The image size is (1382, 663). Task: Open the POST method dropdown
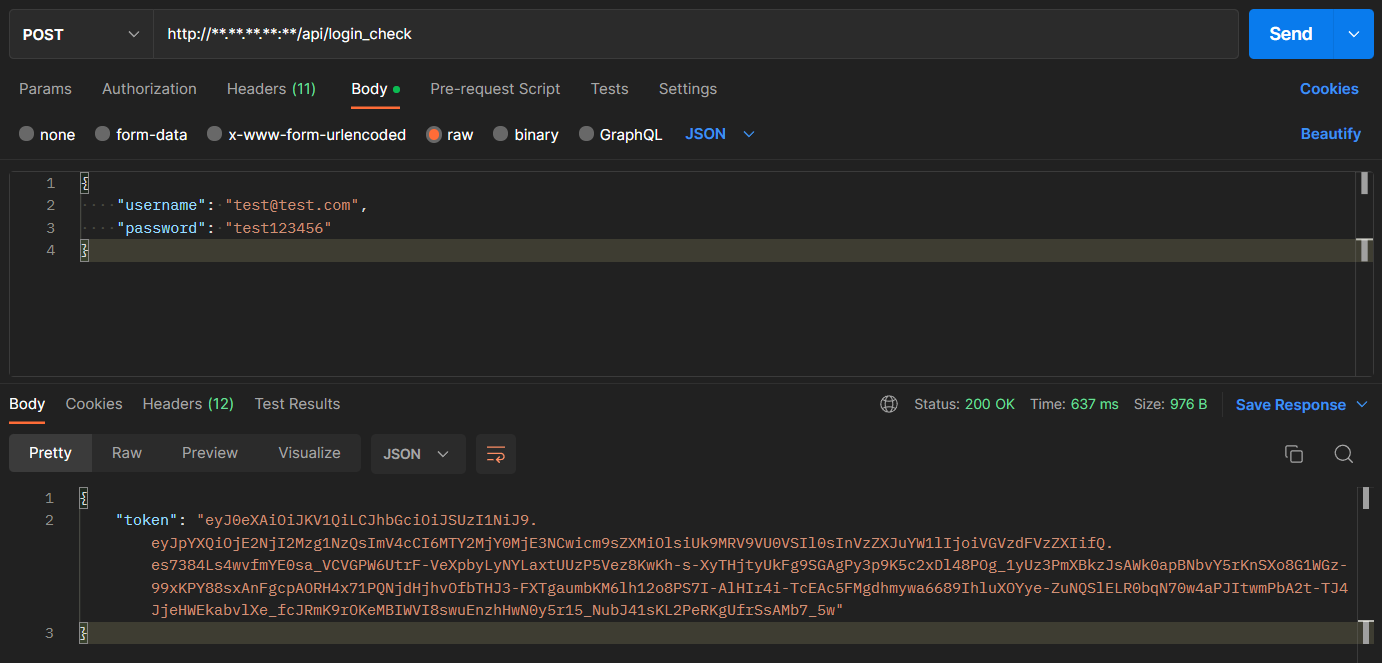coord(81,34)
